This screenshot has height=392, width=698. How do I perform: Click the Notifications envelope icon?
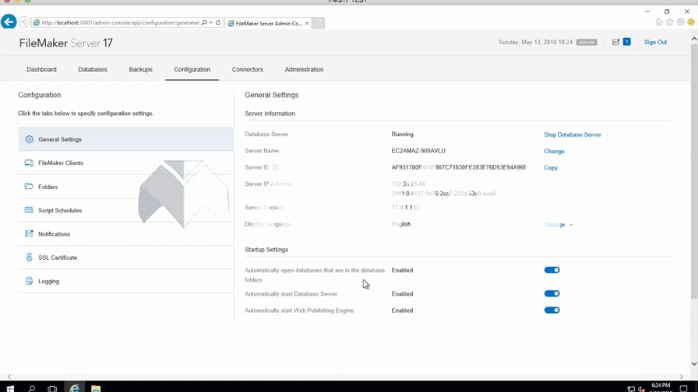pyautogui.click(x=29, y=234)
